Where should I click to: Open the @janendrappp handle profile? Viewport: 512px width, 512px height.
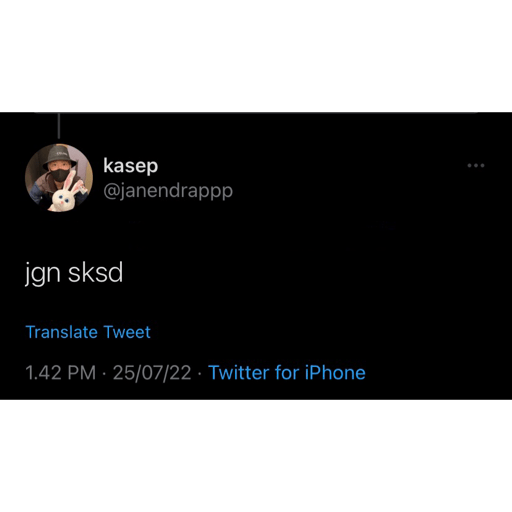168,191
